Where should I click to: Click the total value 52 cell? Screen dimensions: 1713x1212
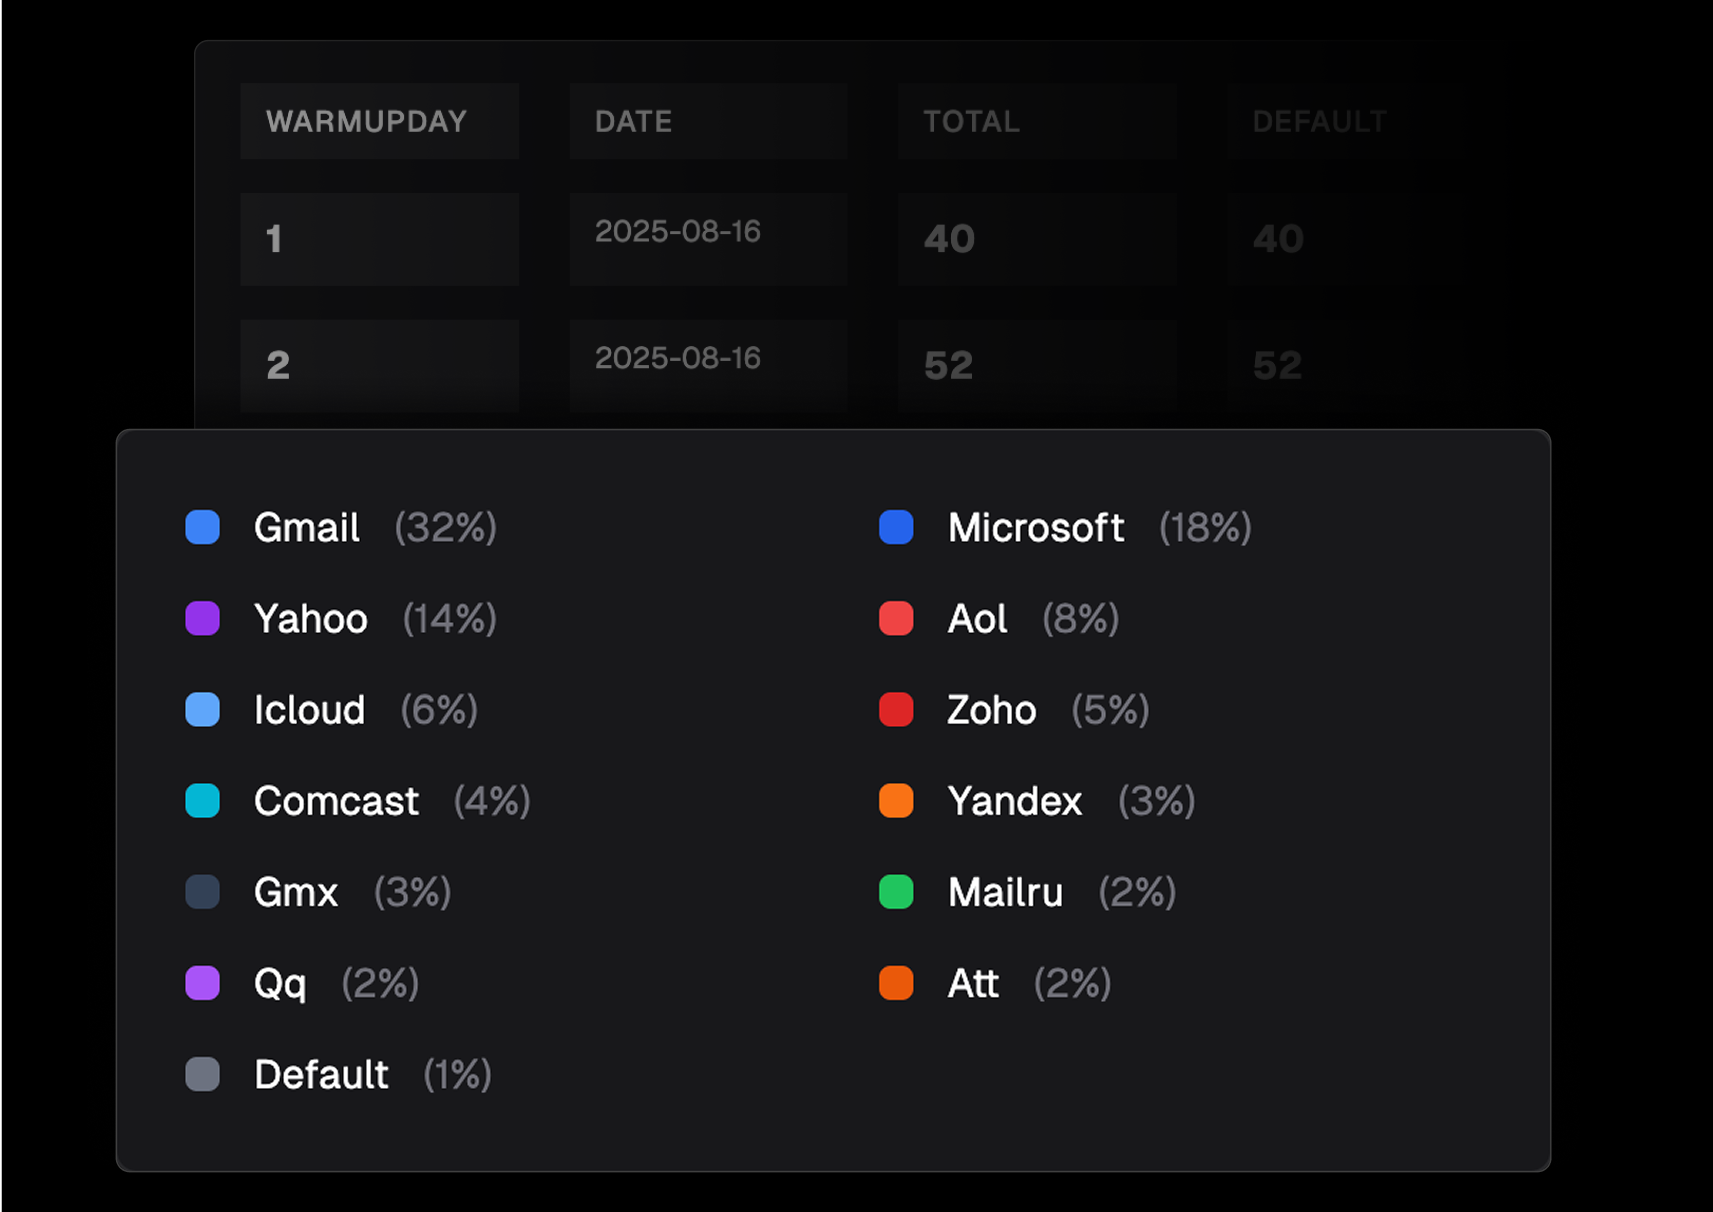click(1038, 365)
